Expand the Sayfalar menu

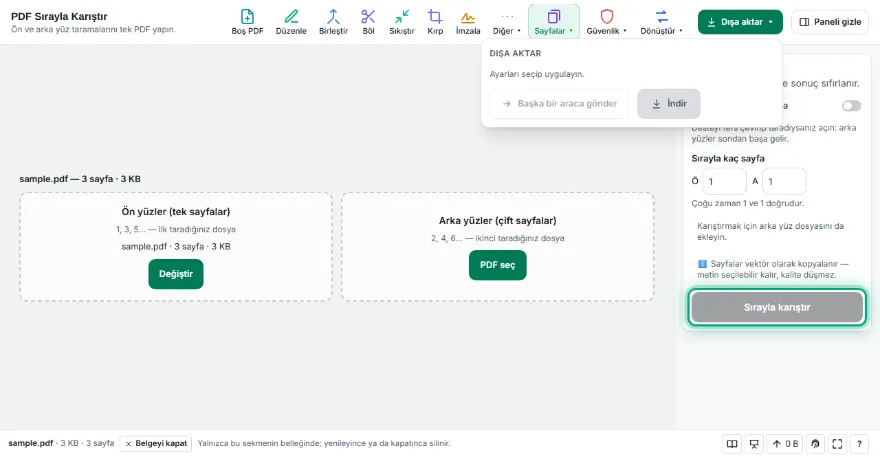553,22
